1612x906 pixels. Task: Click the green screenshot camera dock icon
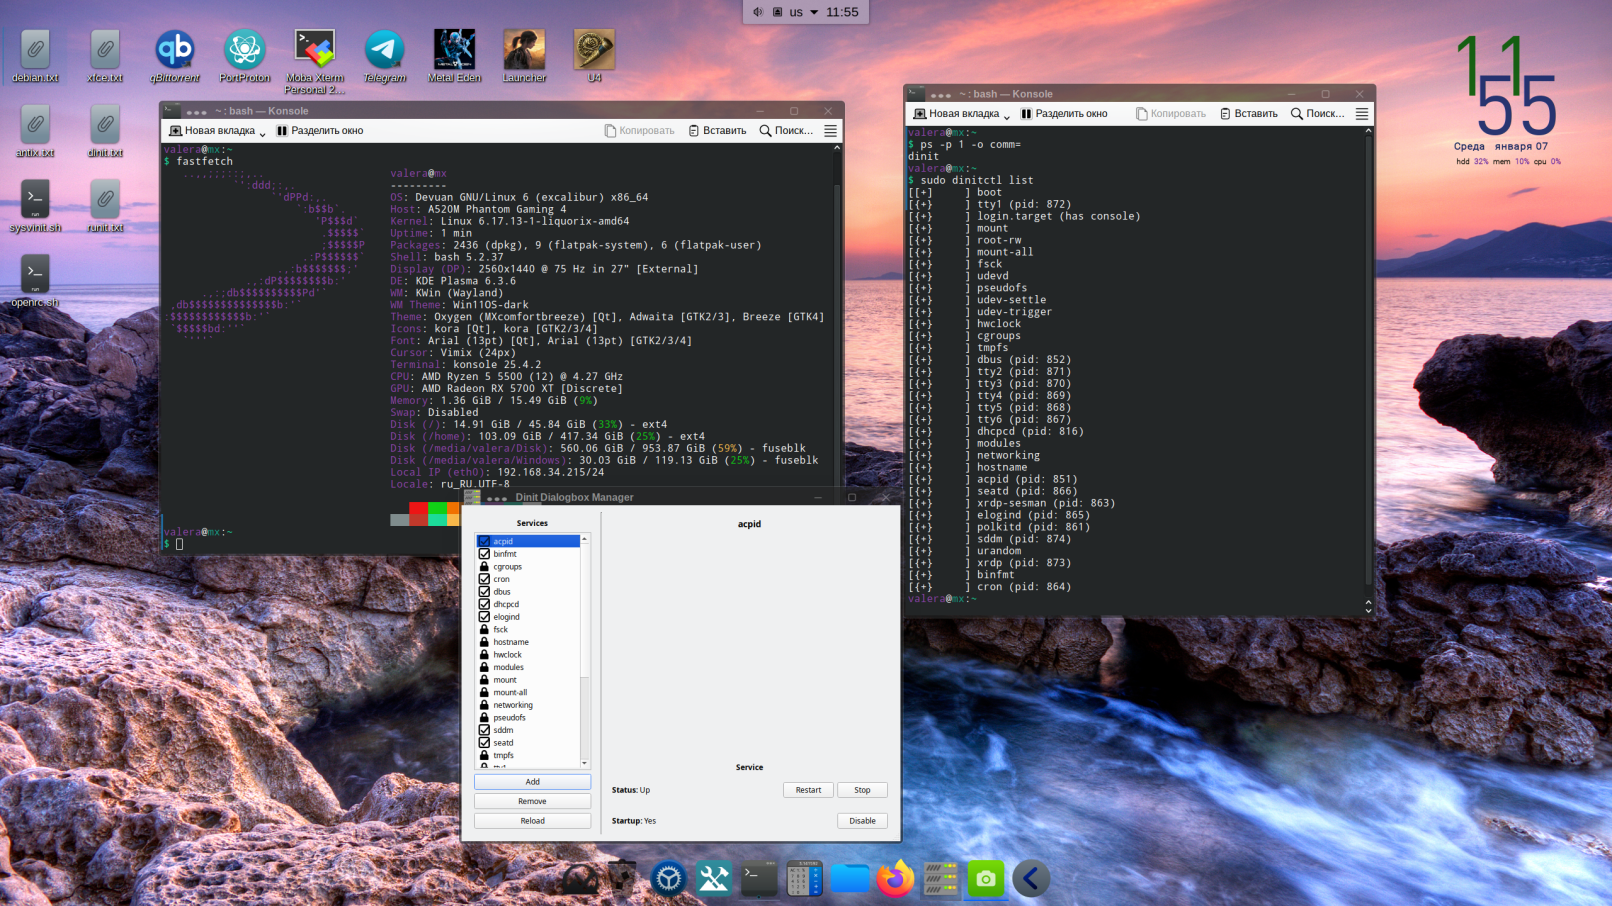click(x=985, y=879)
